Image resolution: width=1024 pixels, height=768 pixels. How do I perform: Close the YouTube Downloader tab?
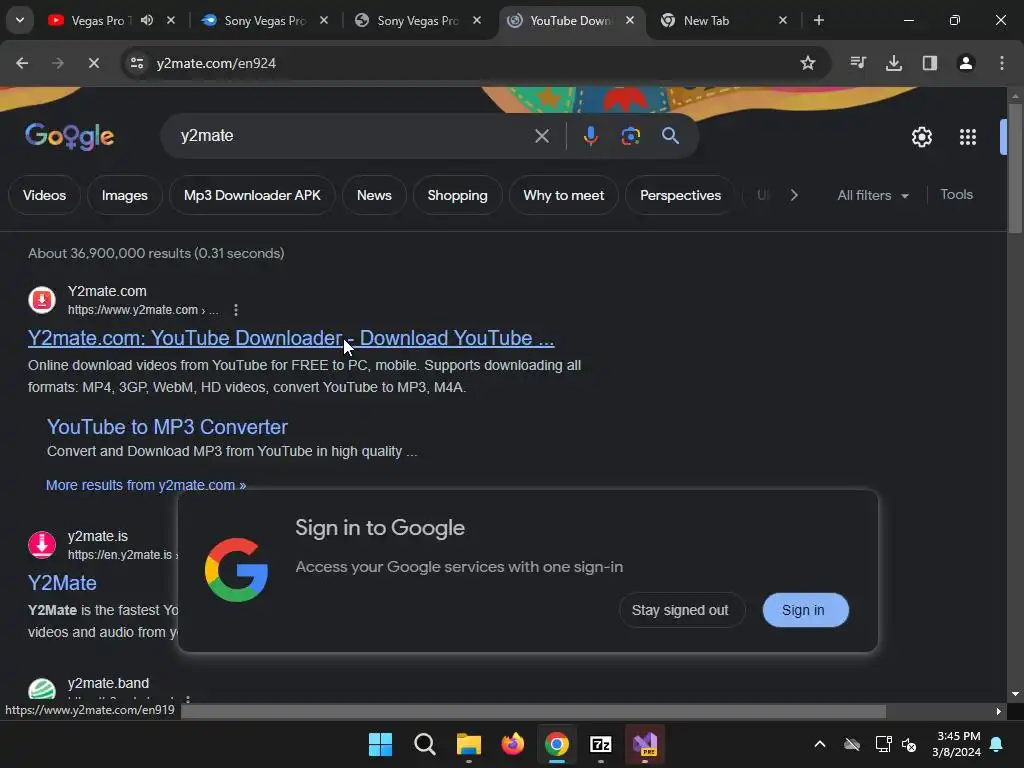pyautogui.click(x=630, y=20)
